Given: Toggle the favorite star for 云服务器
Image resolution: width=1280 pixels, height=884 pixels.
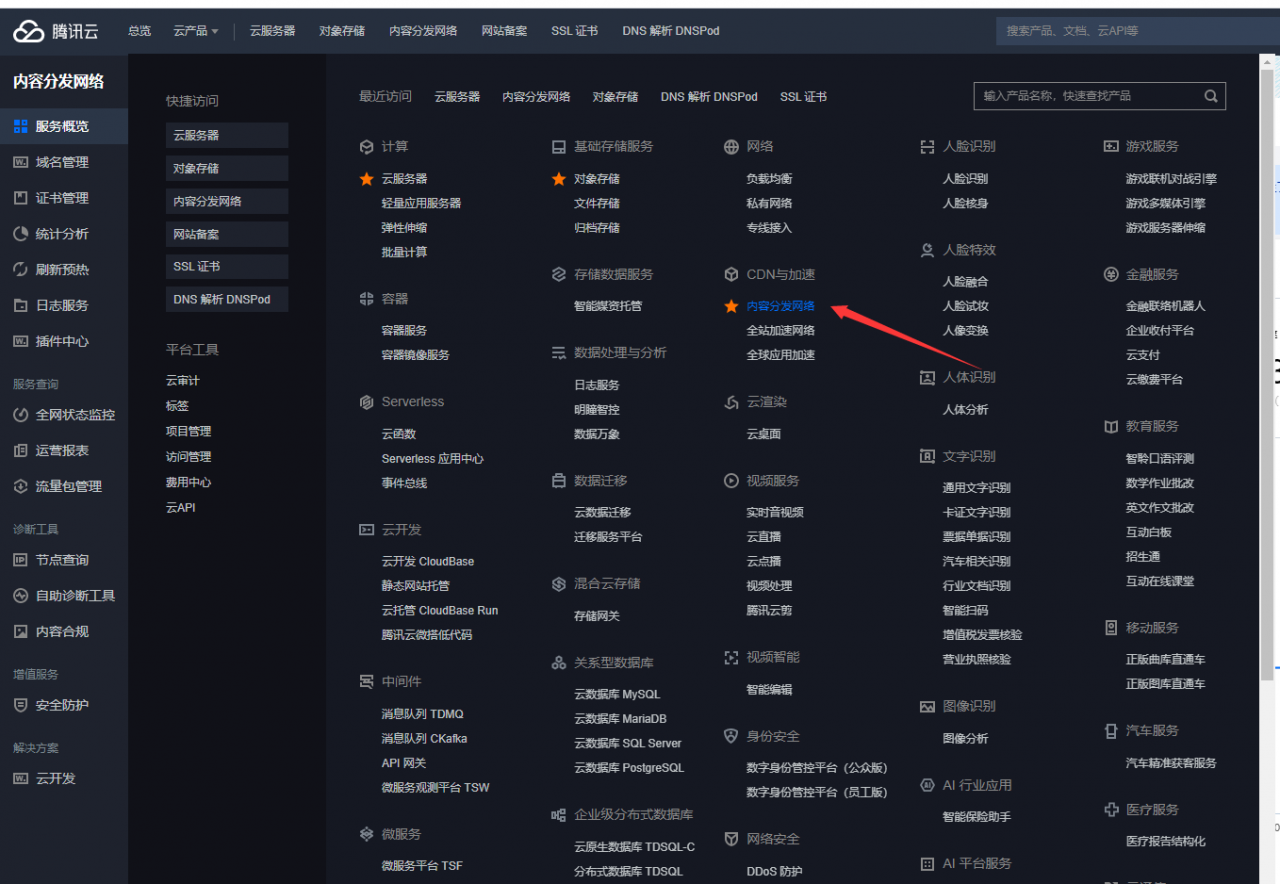Looking at the screenshot, I should [367, 180].
